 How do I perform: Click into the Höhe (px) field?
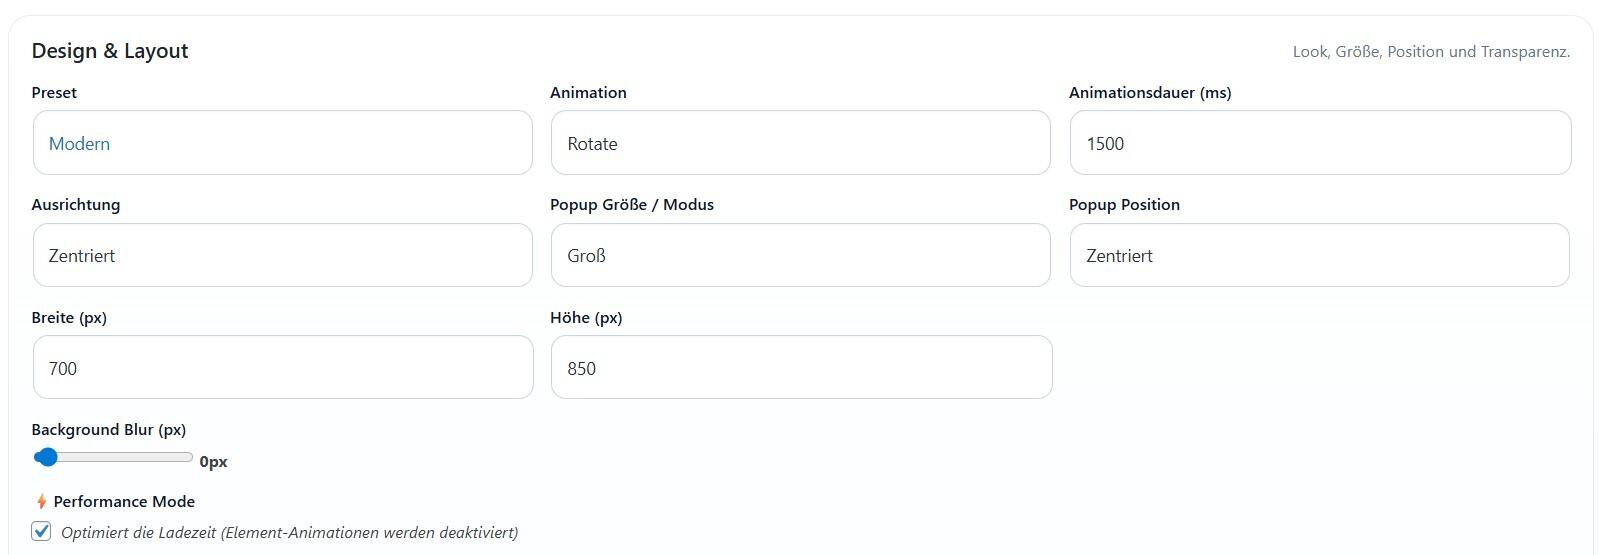(x=800, y=367)
